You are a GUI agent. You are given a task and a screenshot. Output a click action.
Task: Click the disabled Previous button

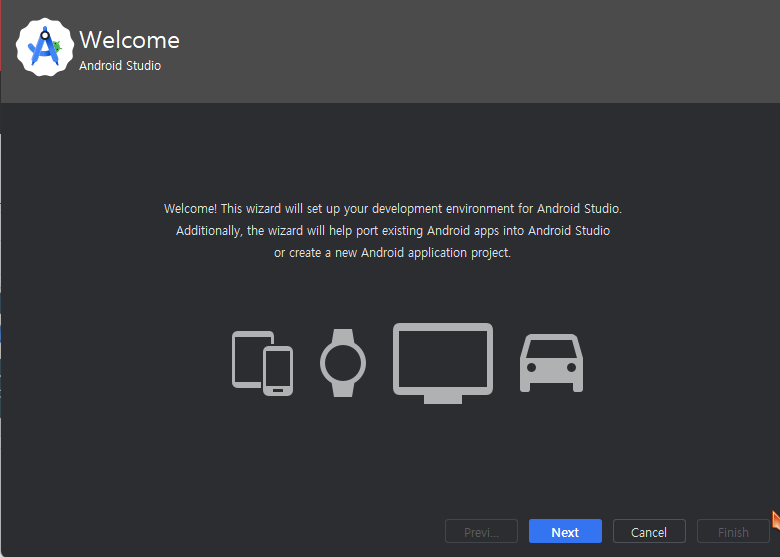point(481,531)
